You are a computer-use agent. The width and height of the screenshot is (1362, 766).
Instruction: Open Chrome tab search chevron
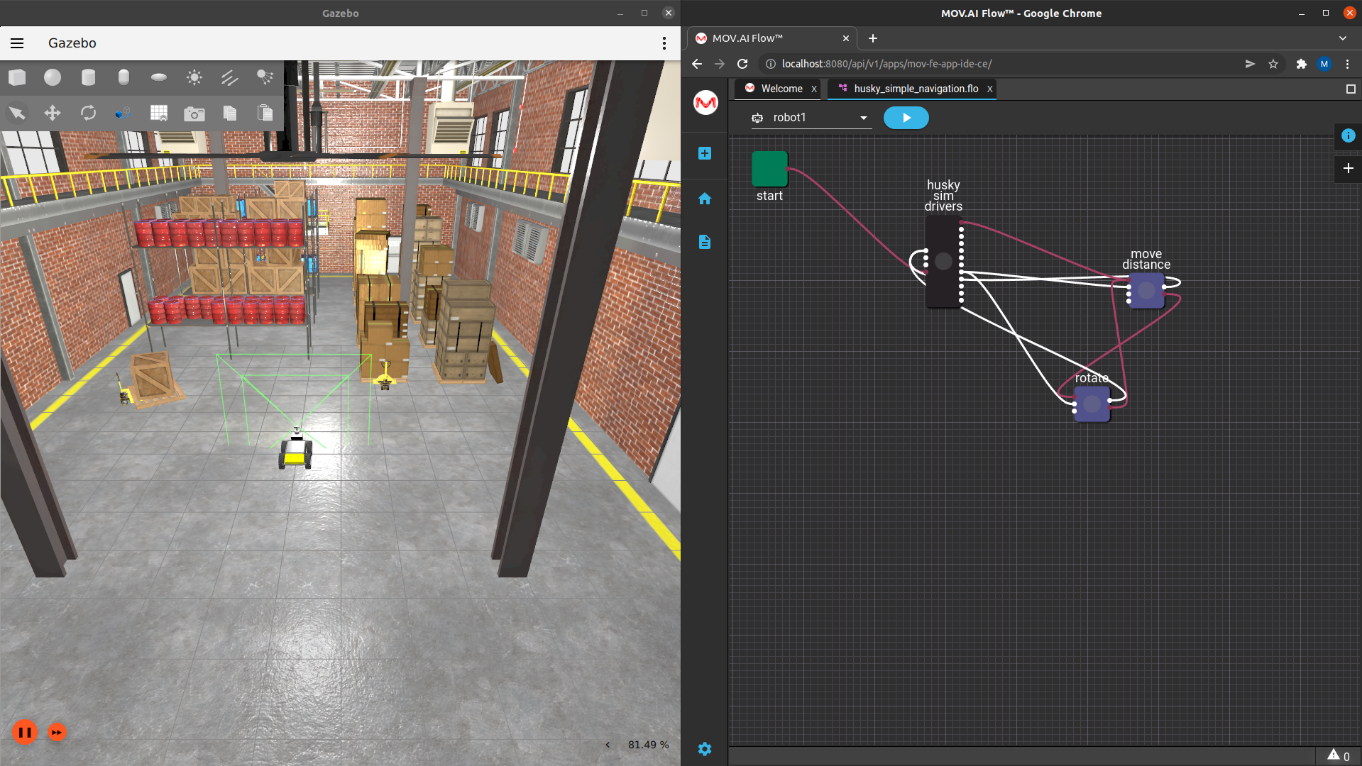1343,38
